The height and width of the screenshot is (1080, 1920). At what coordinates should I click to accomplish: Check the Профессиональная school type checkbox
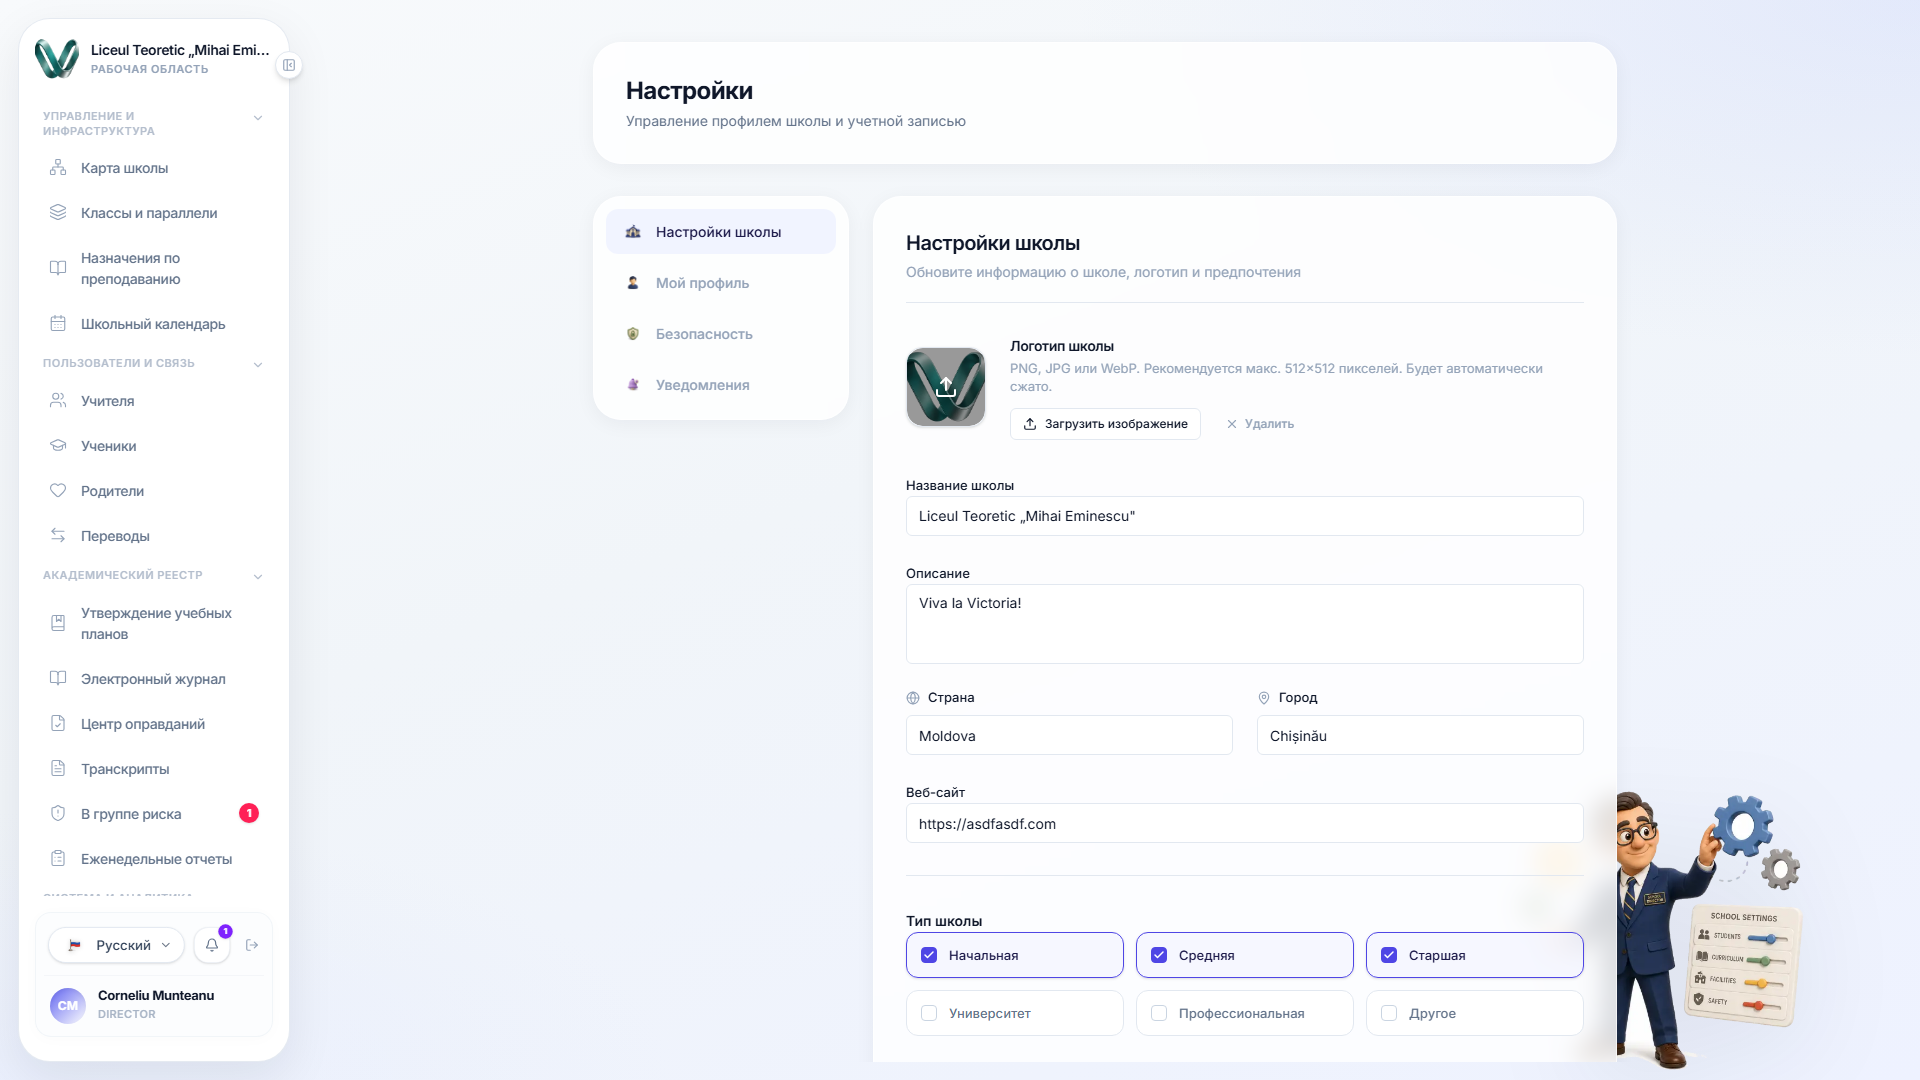click(1159, 1014)
